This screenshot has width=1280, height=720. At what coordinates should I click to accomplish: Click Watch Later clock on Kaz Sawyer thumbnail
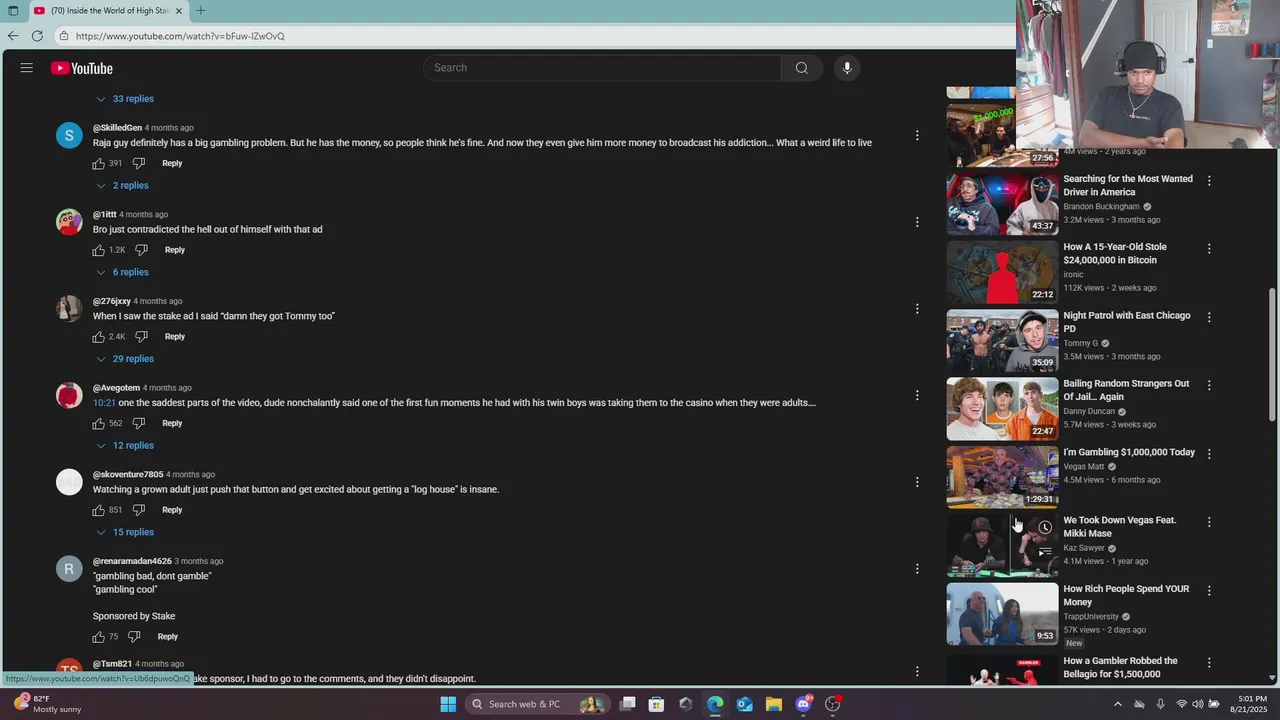point(1044,527)
